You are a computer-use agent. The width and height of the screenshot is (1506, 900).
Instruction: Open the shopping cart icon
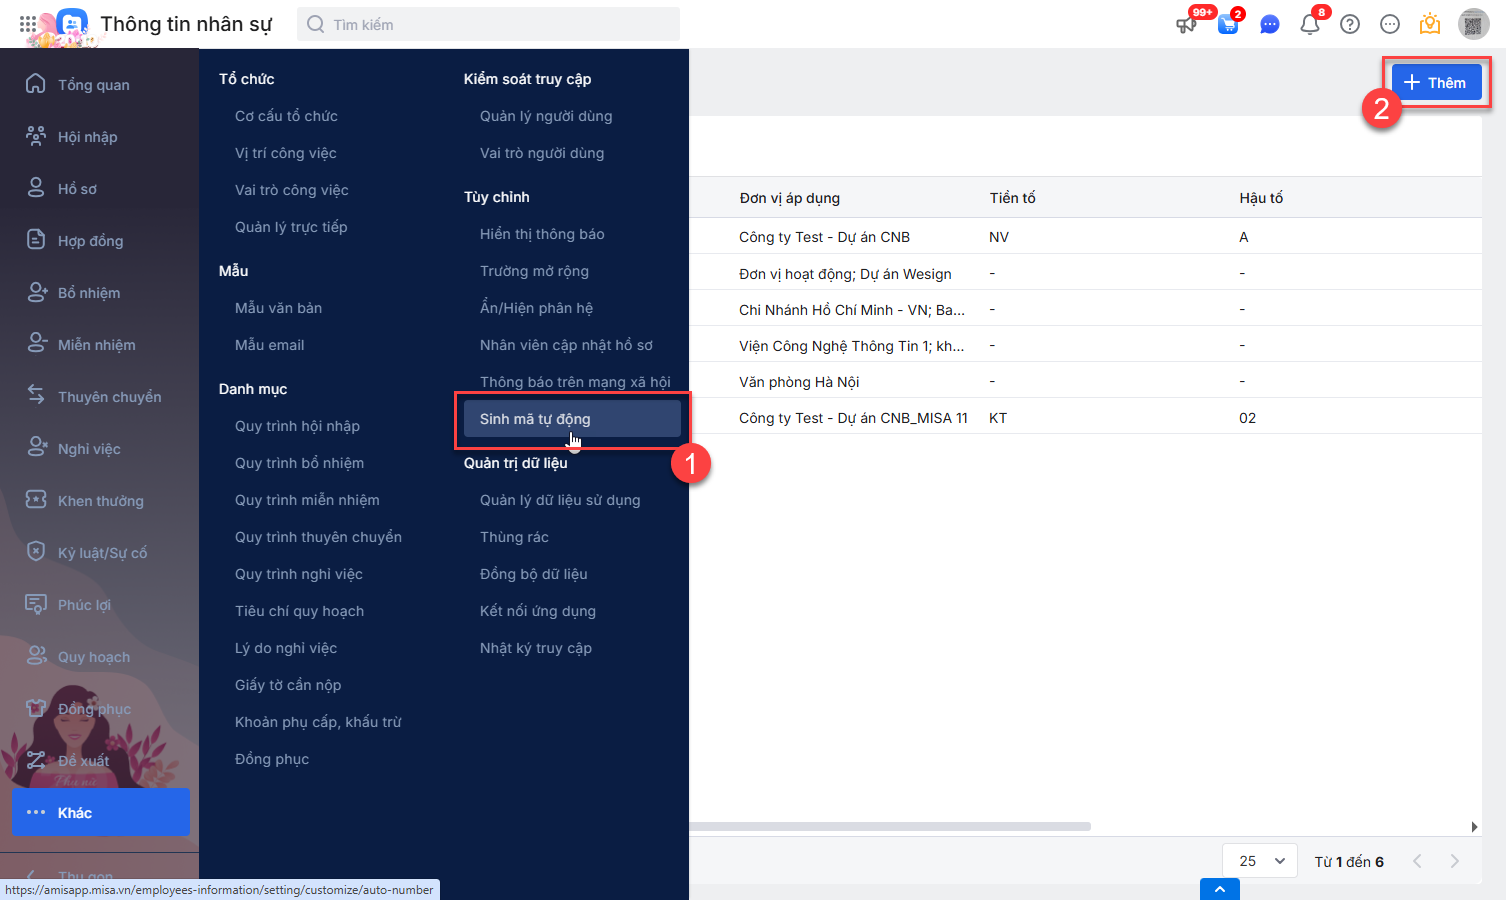coord(1228,24)
